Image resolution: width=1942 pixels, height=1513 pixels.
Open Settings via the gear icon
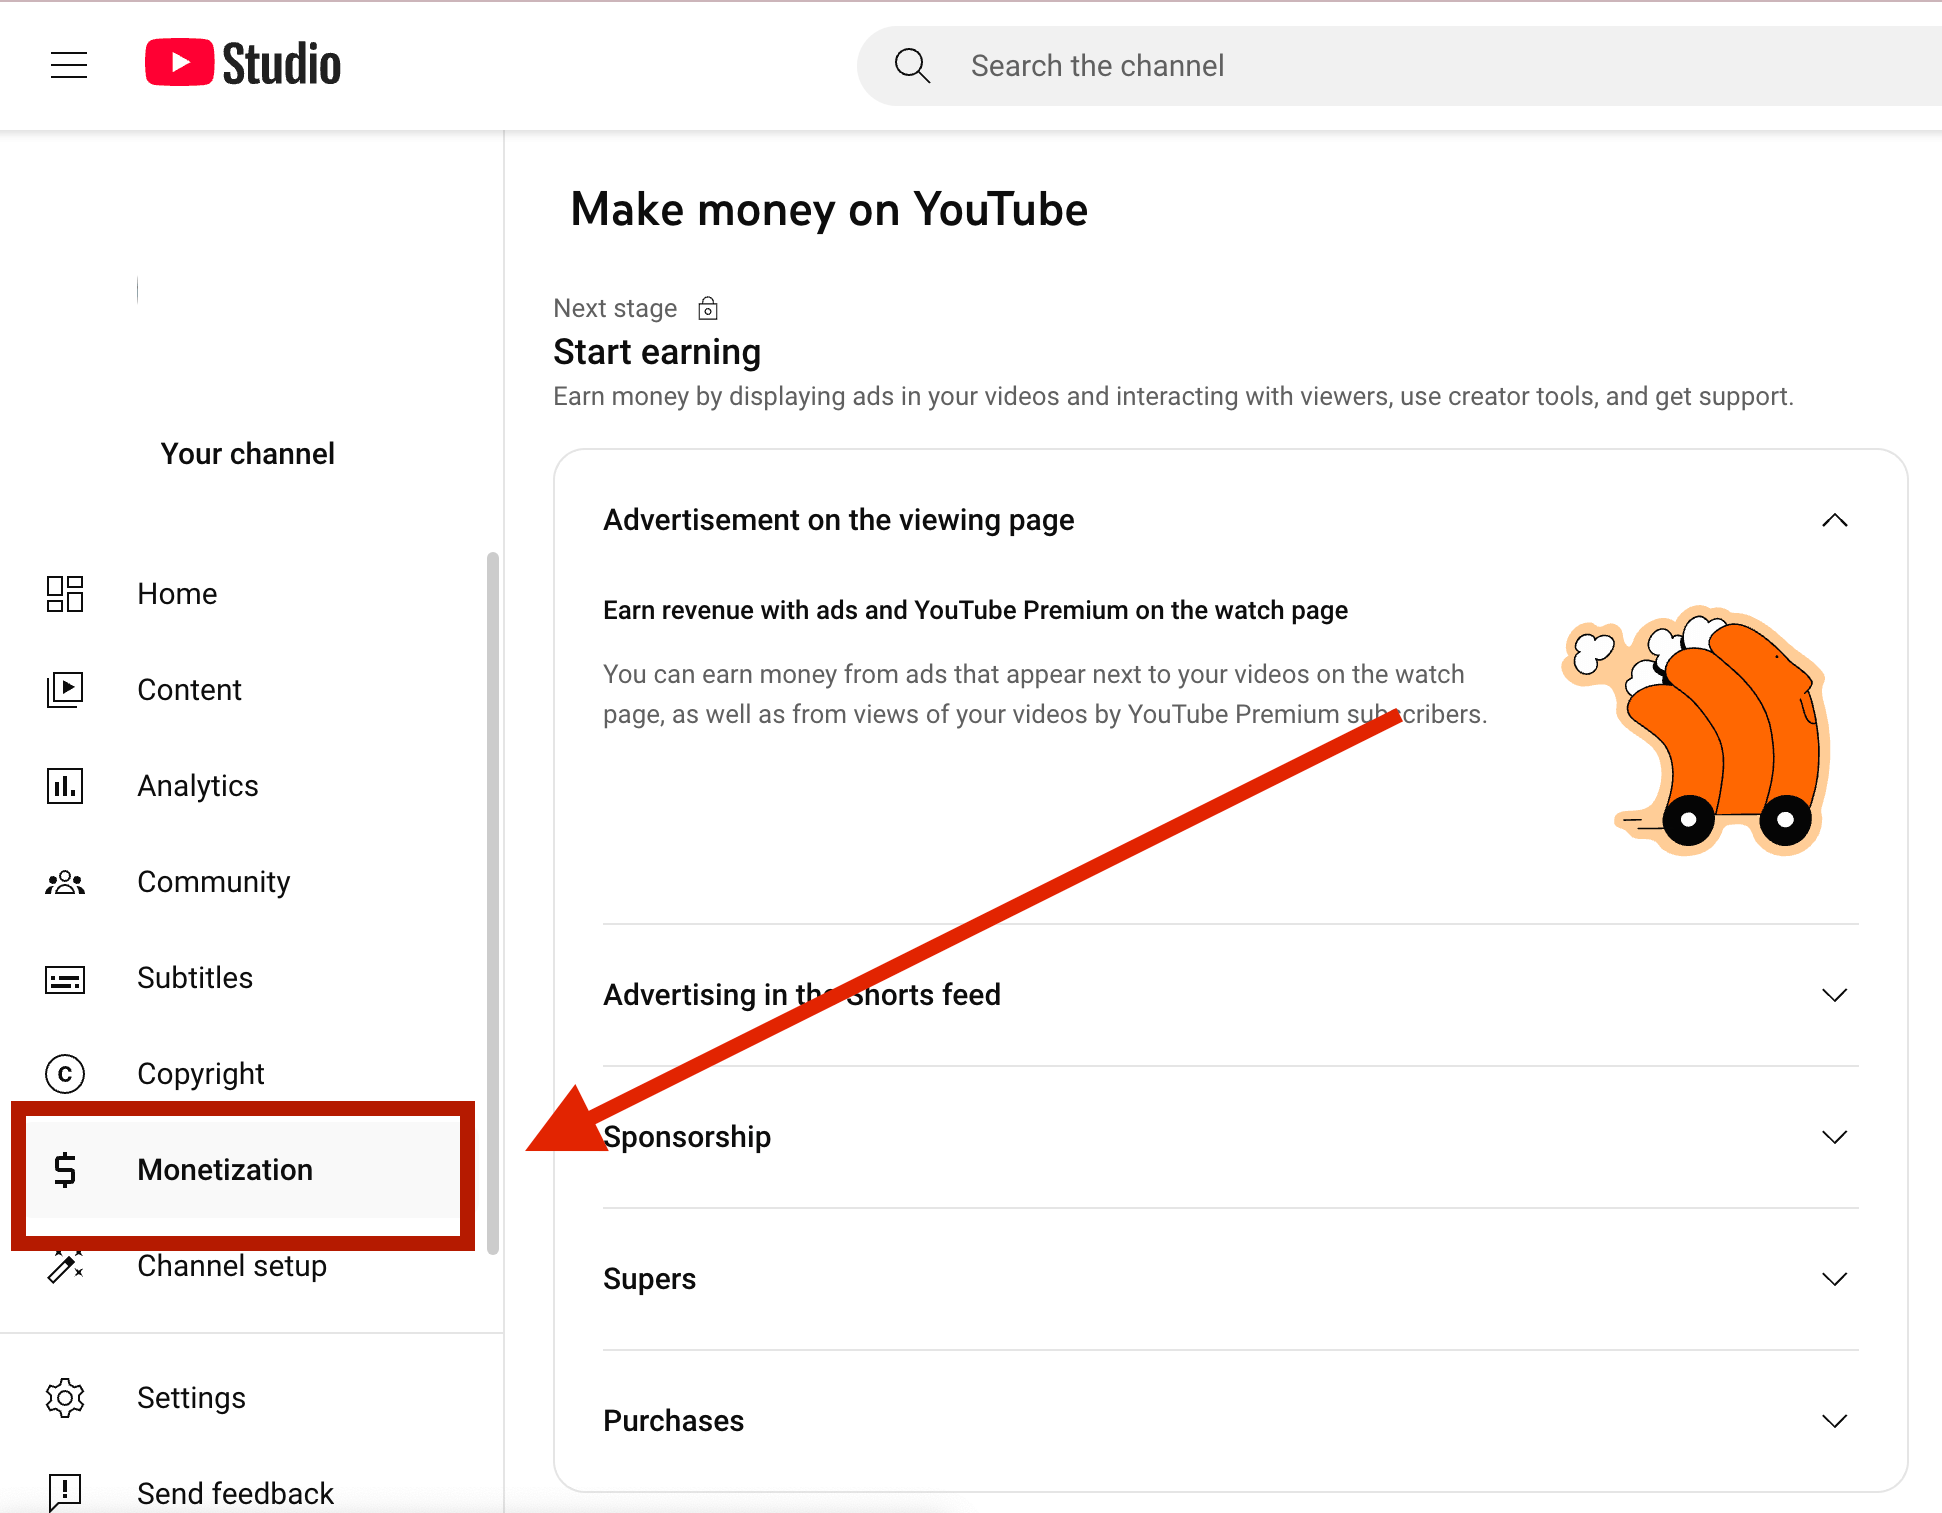pos(64,1398)
